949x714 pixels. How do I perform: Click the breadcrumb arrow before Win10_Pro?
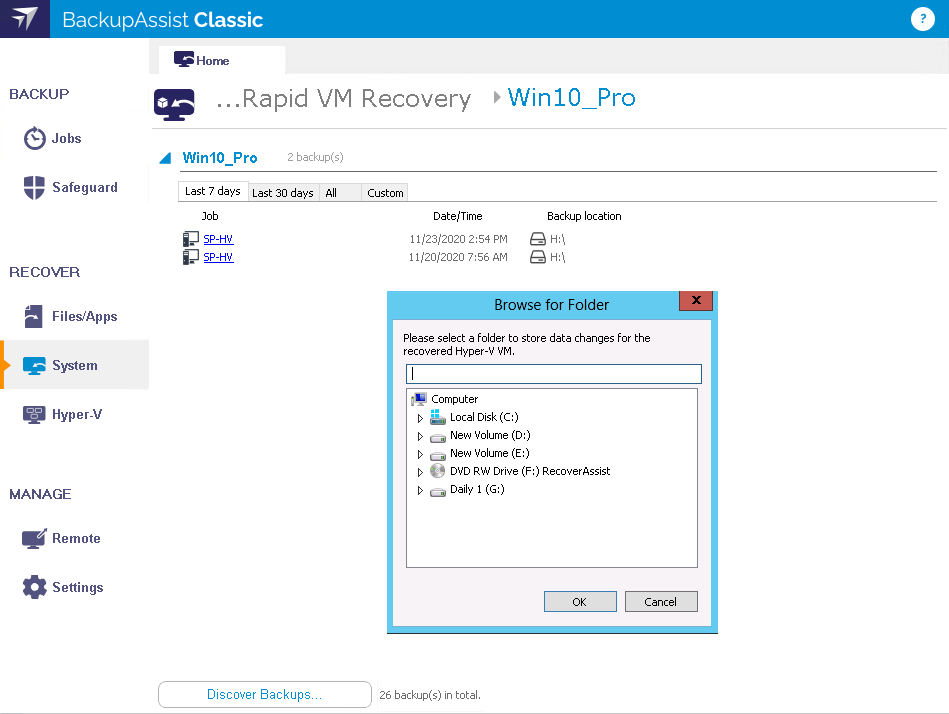tap(497, 97)
